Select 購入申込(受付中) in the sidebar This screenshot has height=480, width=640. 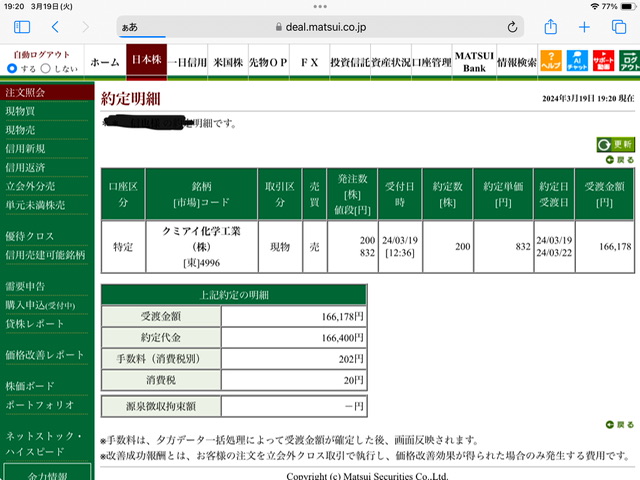point(40,305)
